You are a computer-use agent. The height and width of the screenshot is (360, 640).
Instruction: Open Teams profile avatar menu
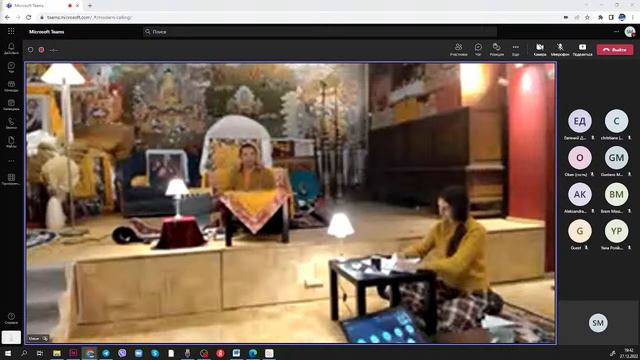pos(630,31)
